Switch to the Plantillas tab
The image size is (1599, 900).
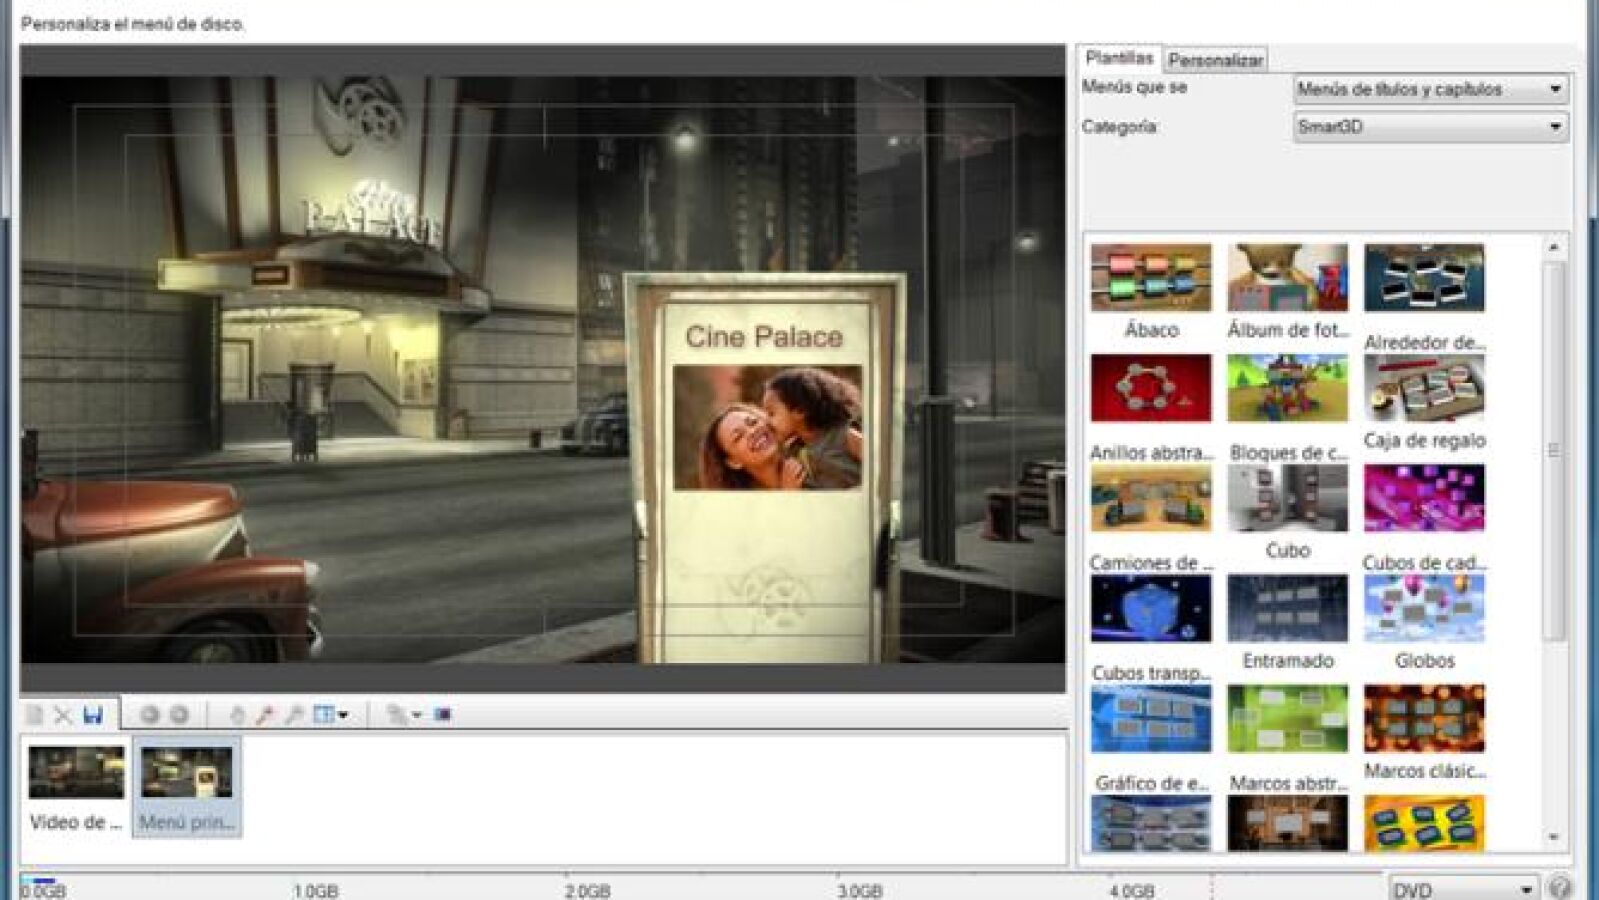tap(1119, 58)
